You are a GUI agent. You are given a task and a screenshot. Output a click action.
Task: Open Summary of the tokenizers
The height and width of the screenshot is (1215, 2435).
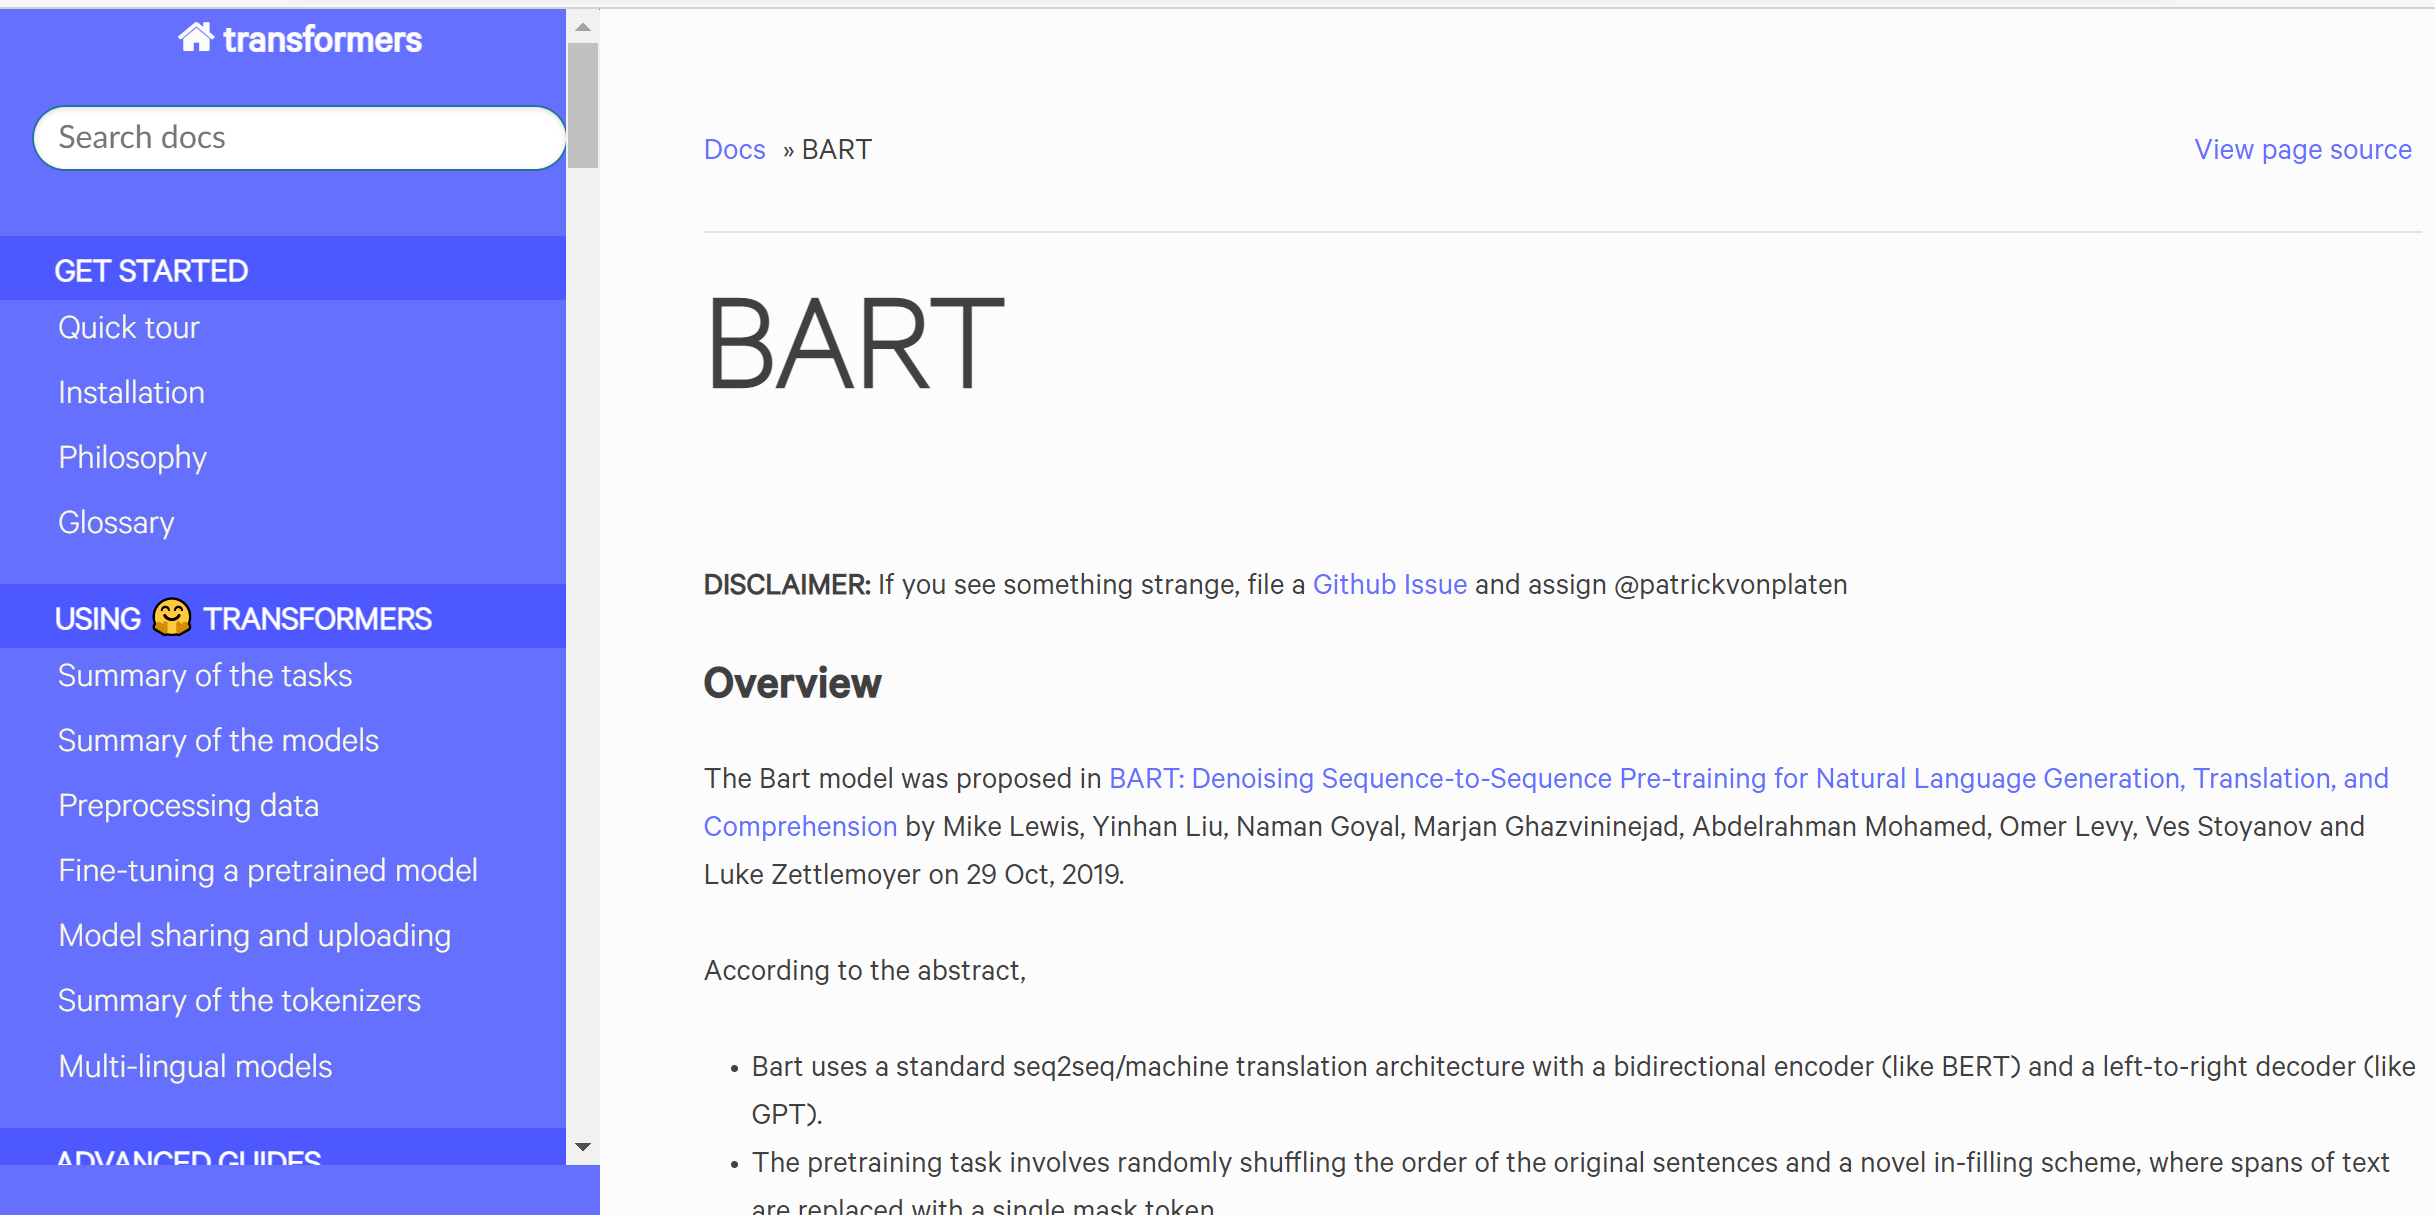[x=239, y=1001]
